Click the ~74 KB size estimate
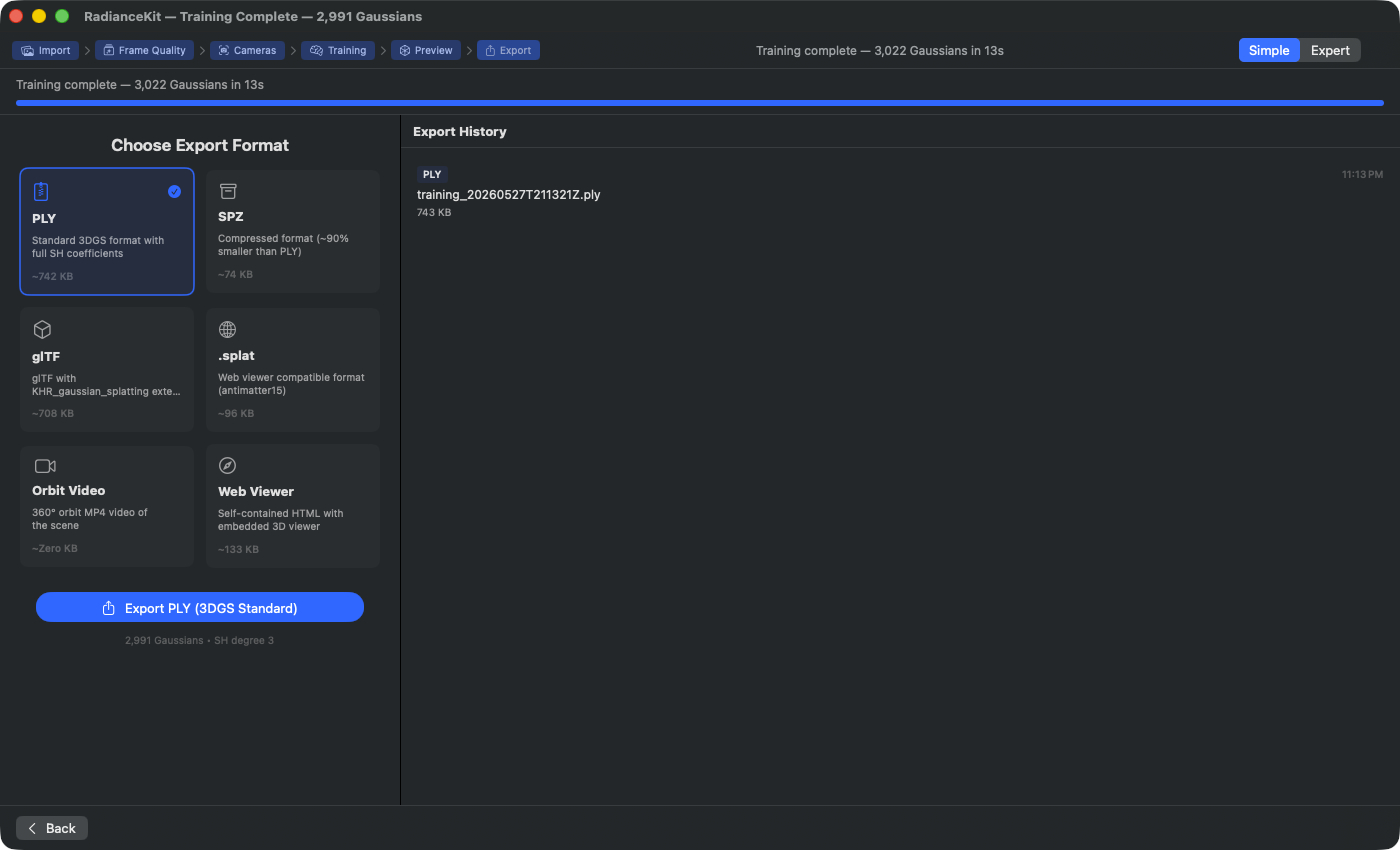Viewport: 1400px width, 850px height. pos(235,274)
